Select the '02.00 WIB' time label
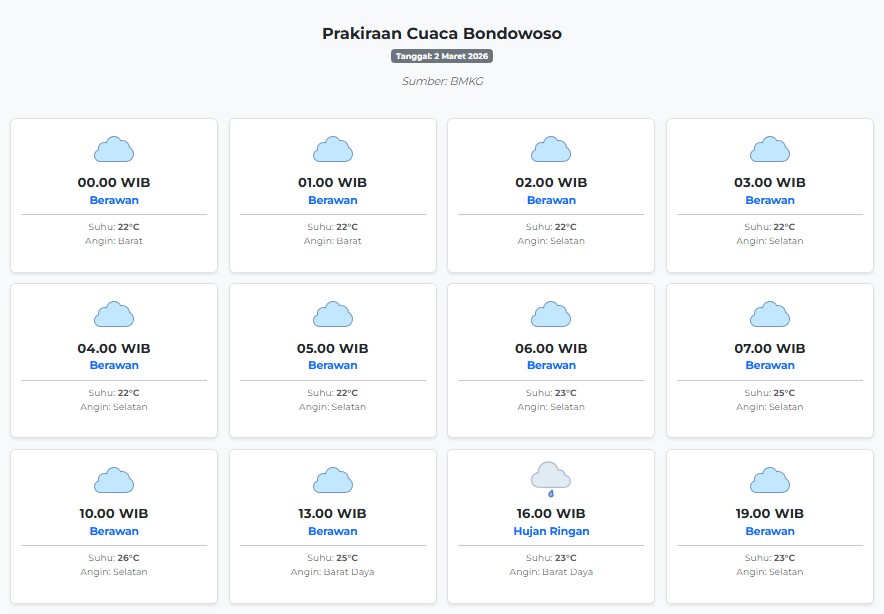Screen dimensions: 884x614 click(551, 182)
